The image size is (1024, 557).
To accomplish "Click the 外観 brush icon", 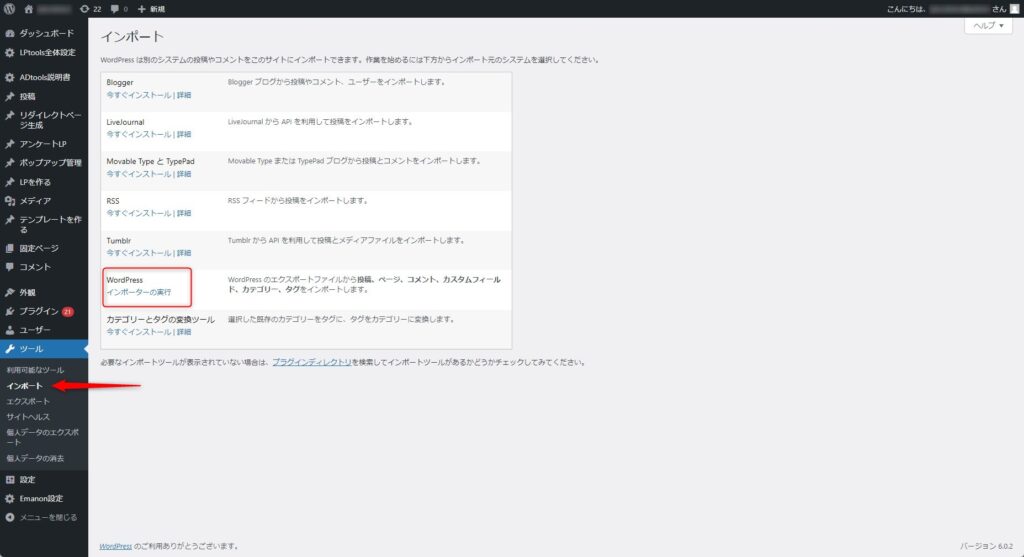I will point(9,293).
